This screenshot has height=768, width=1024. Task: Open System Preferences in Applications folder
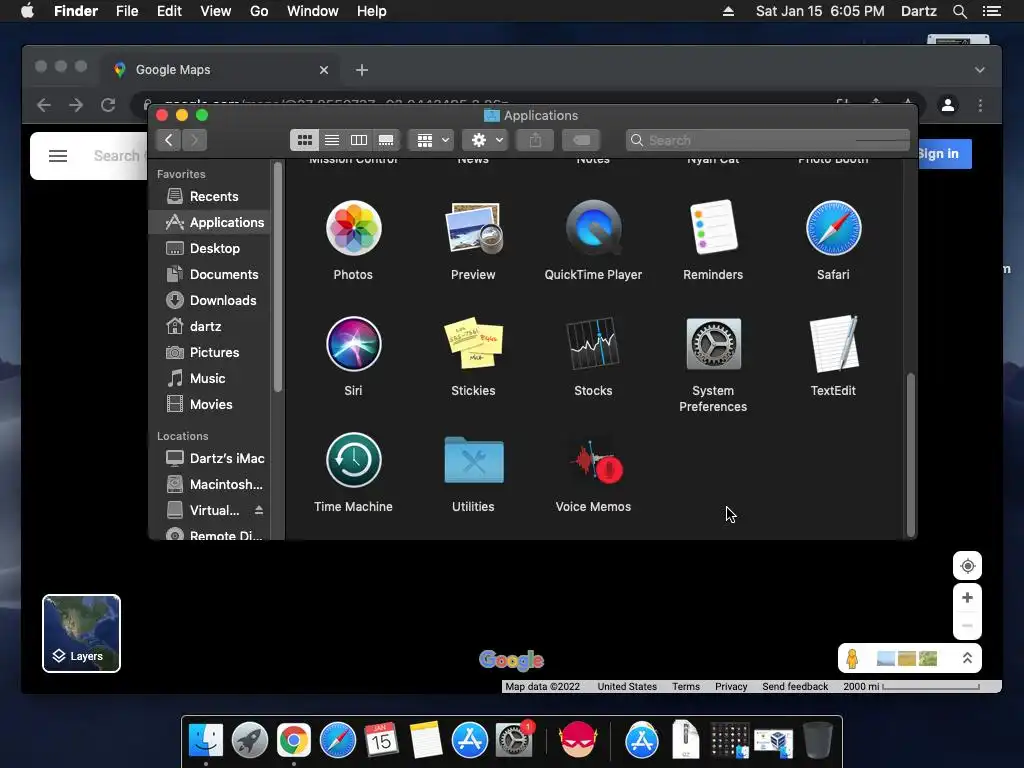(713, 344)
